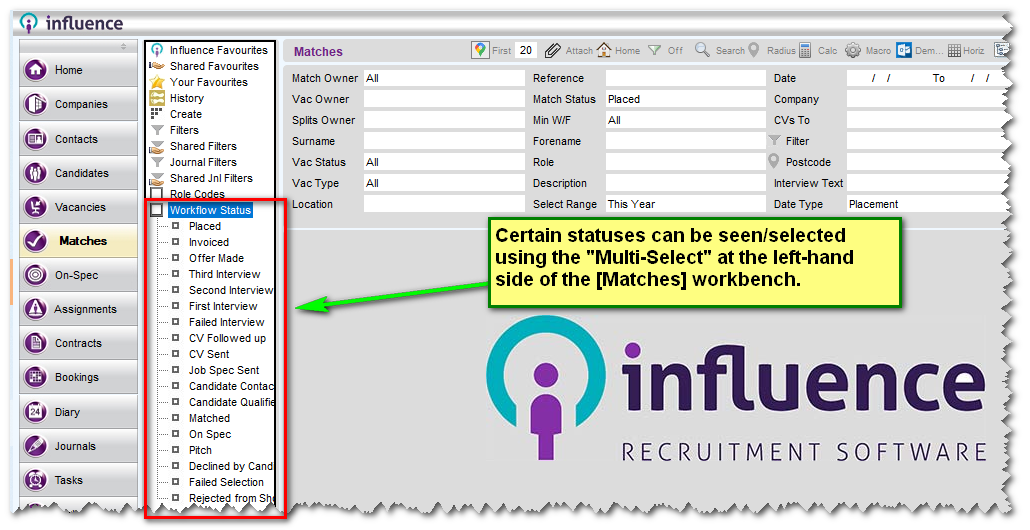Click the Attach paperclip icon
The height and width of the screenshot is (530, 1030).
pos(553,51)
